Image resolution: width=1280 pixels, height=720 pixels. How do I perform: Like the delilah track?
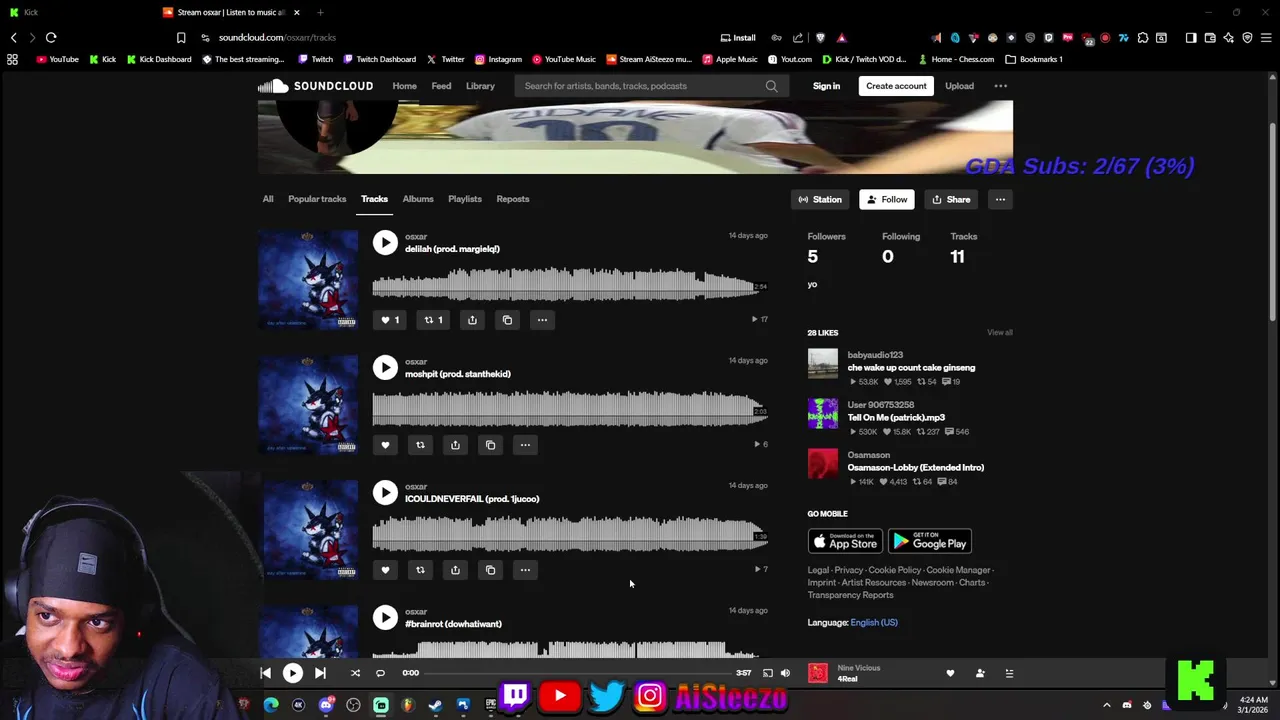click(x=390, y=320)
